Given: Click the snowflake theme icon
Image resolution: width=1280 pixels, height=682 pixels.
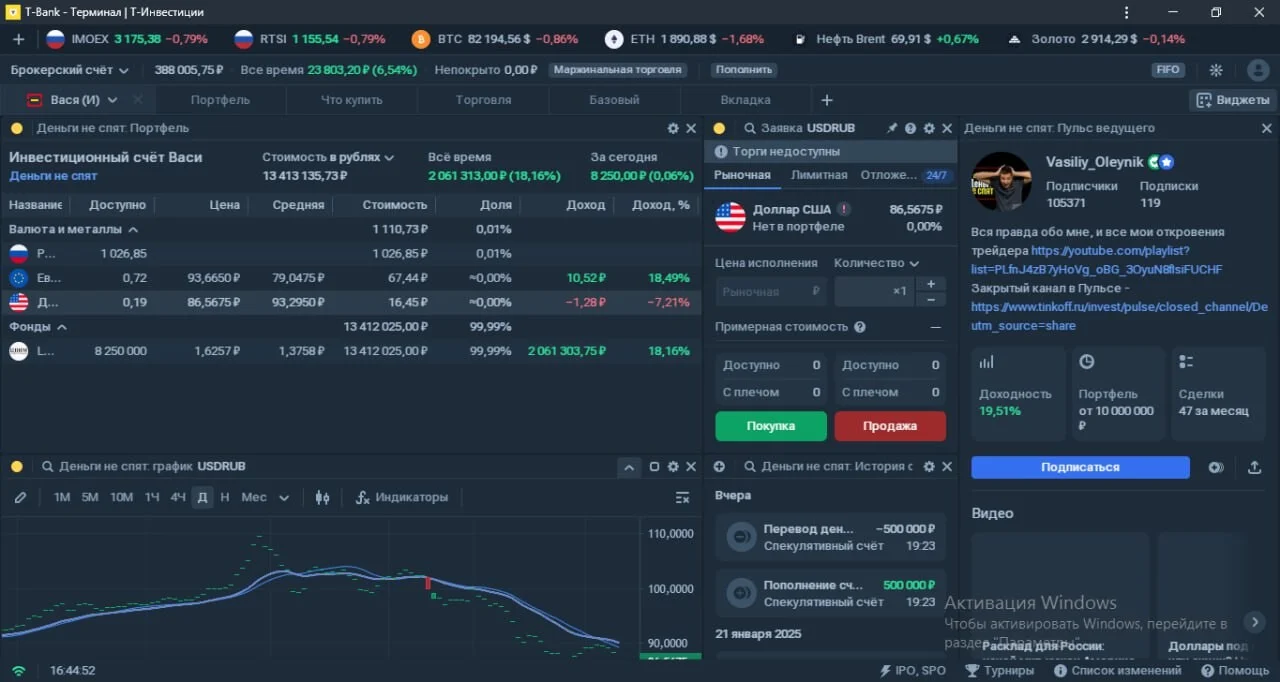Looking at the screenshot, I should [1216, 70].
